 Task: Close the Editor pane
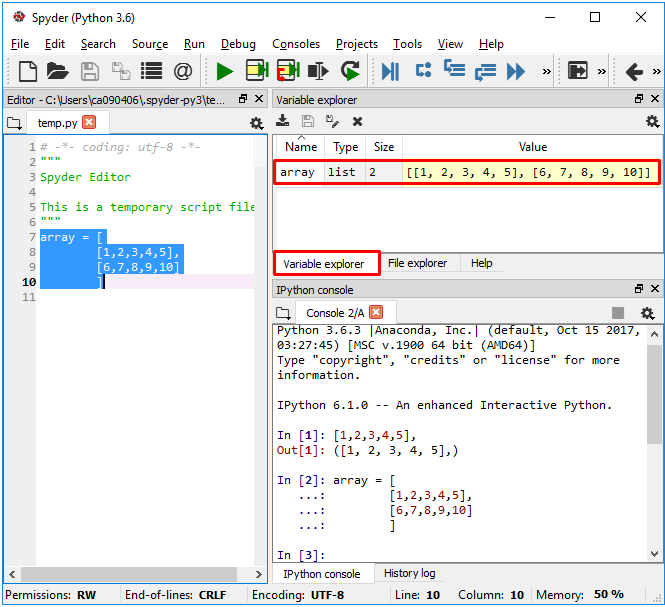point(259,99)
